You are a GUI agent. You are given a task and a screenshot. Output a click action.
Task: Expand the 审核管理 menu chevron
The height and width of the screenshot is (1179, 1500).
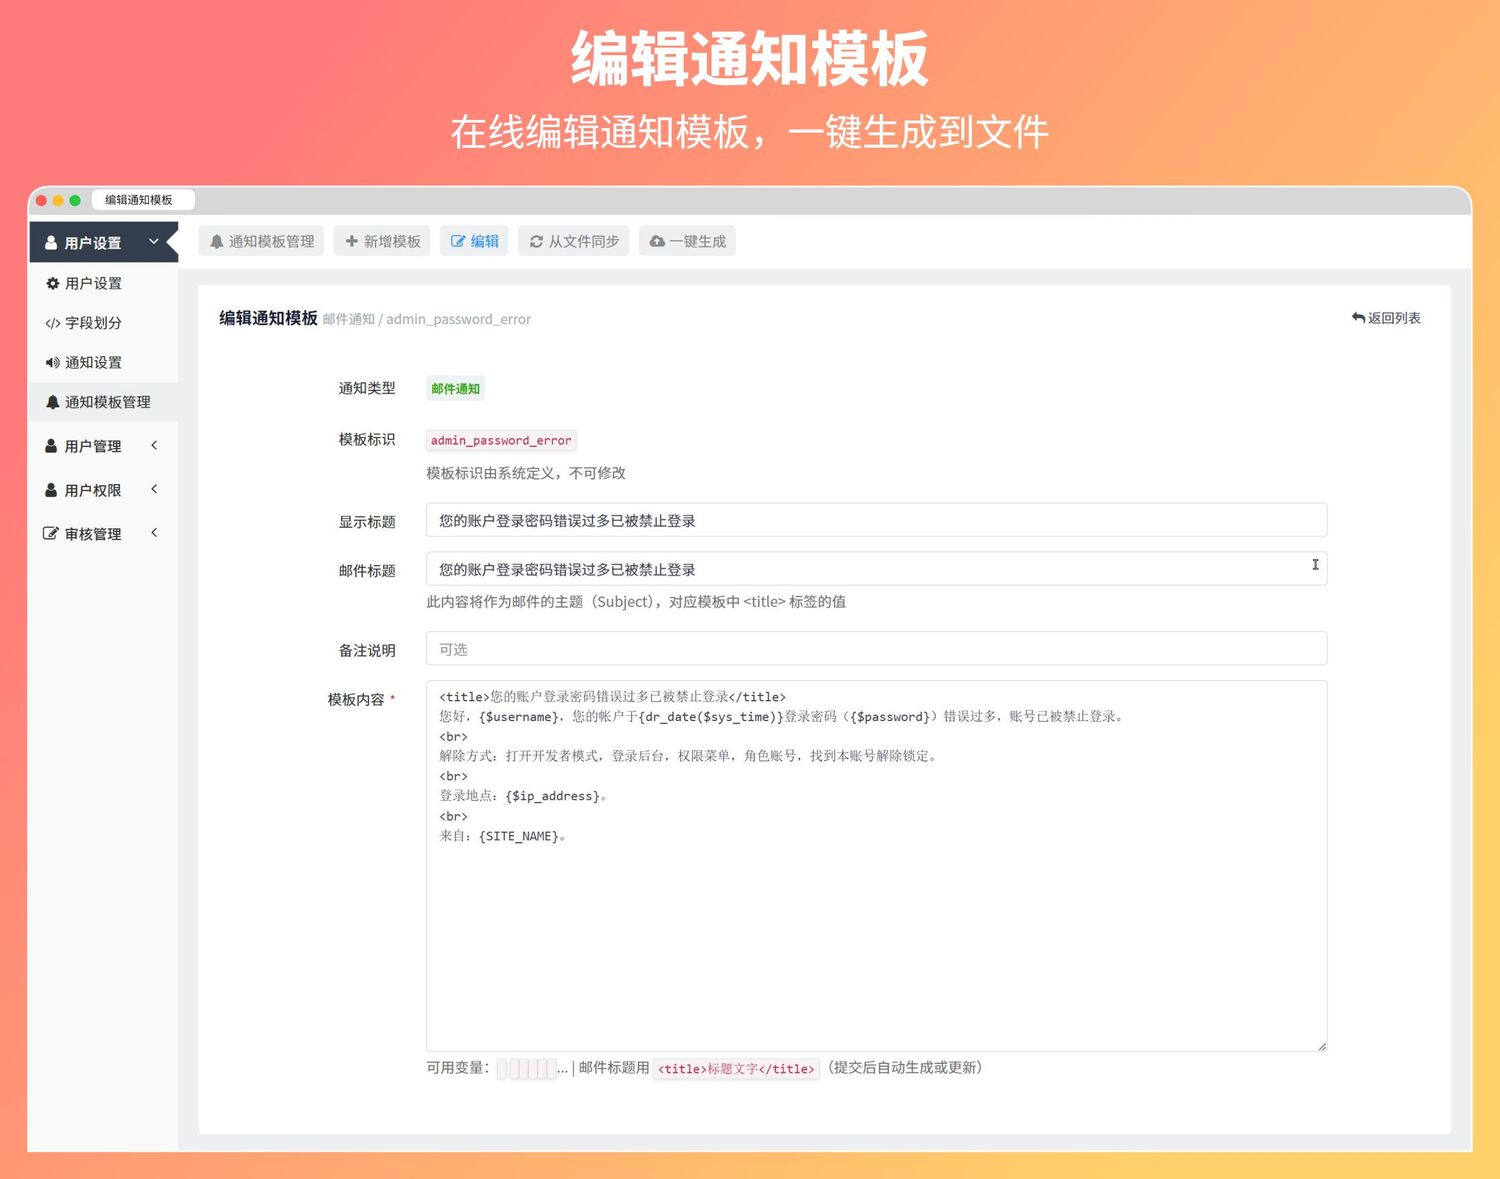coord(154,533)
